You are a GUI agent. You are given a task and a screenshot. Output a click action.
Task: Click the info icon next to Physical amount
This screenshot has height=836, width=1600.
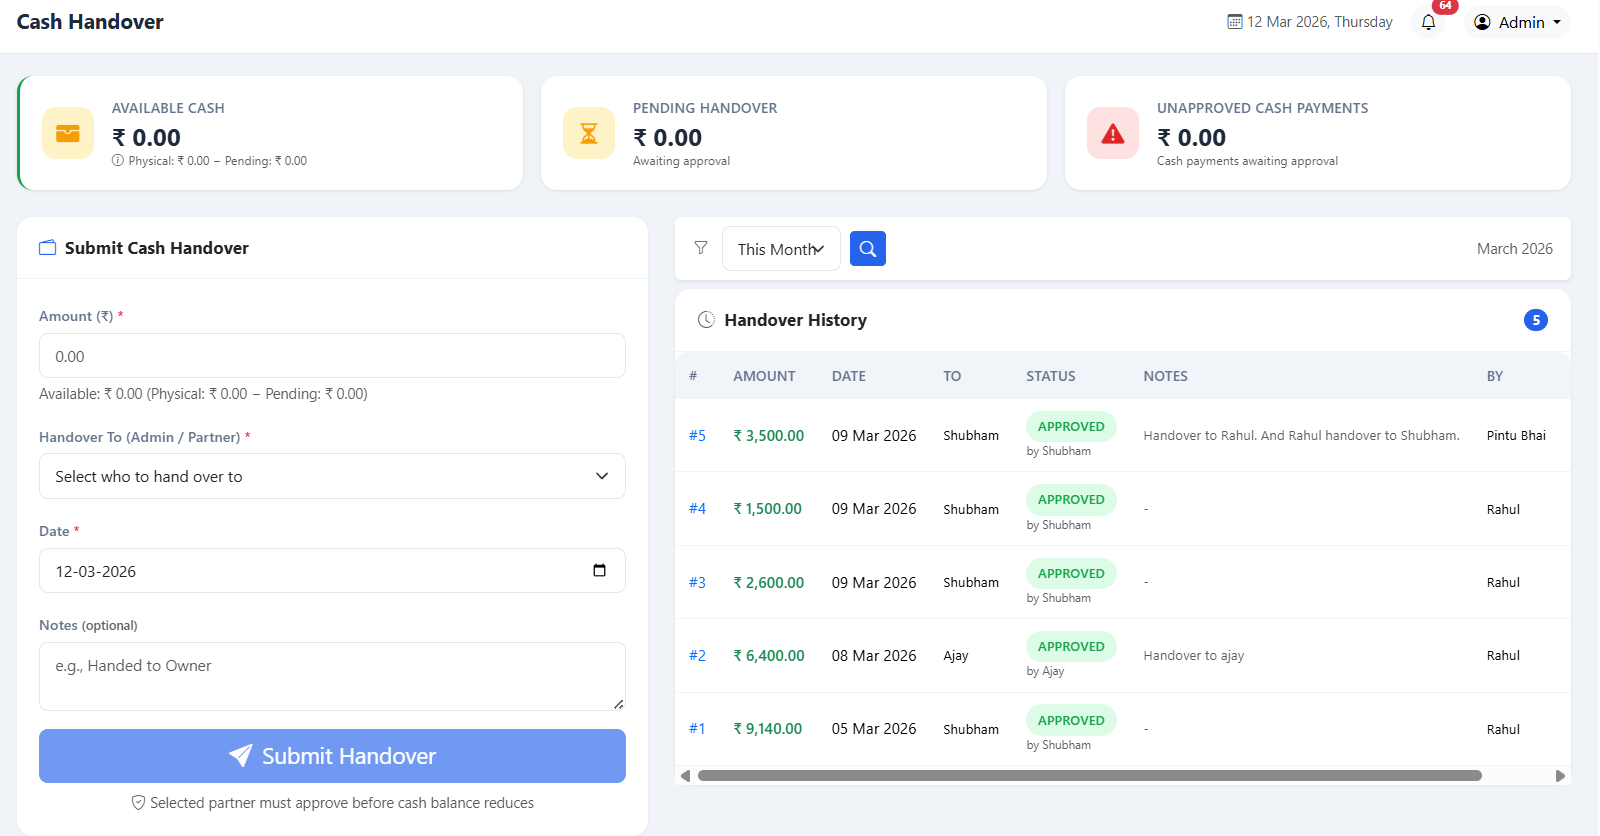pyautogui.click(x=118, y=160)
